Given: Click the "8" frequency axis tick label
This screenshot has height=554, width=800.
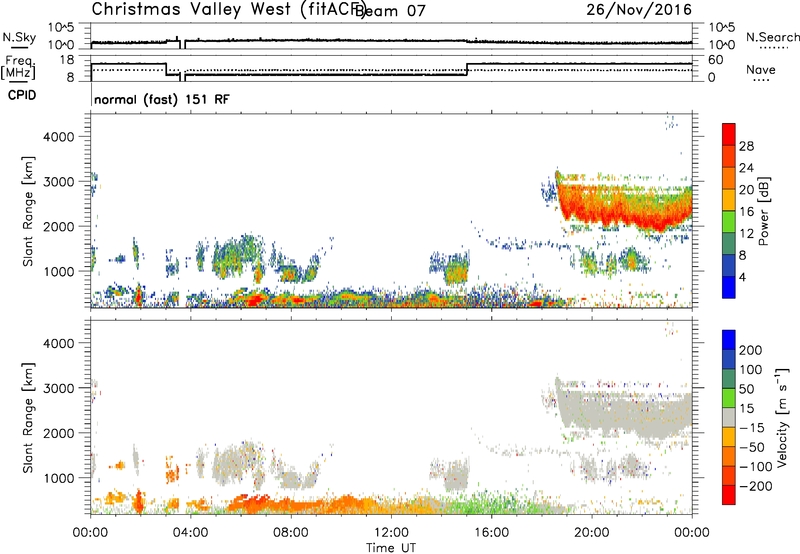Looking at the screenshot, I should pos(70,77).
